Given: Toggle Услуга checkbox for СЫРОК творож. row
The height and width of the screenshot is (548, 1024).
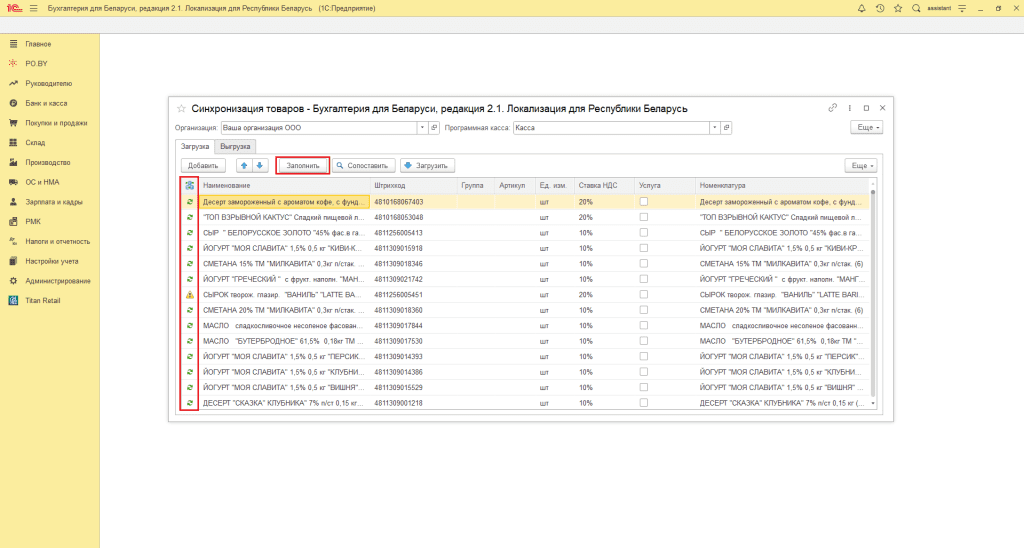Looking at the screenshot, I should (x=644, y=295).
